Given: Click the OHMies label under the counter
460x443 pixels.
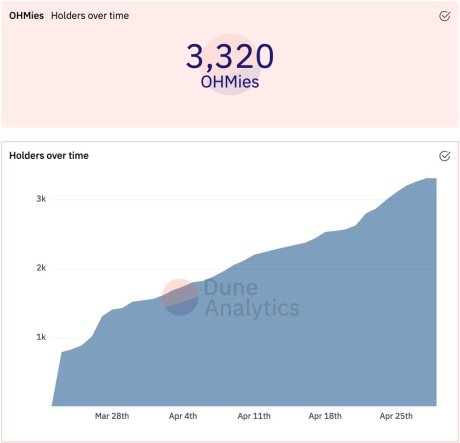Looking at the screenshot, I should 230,82.
